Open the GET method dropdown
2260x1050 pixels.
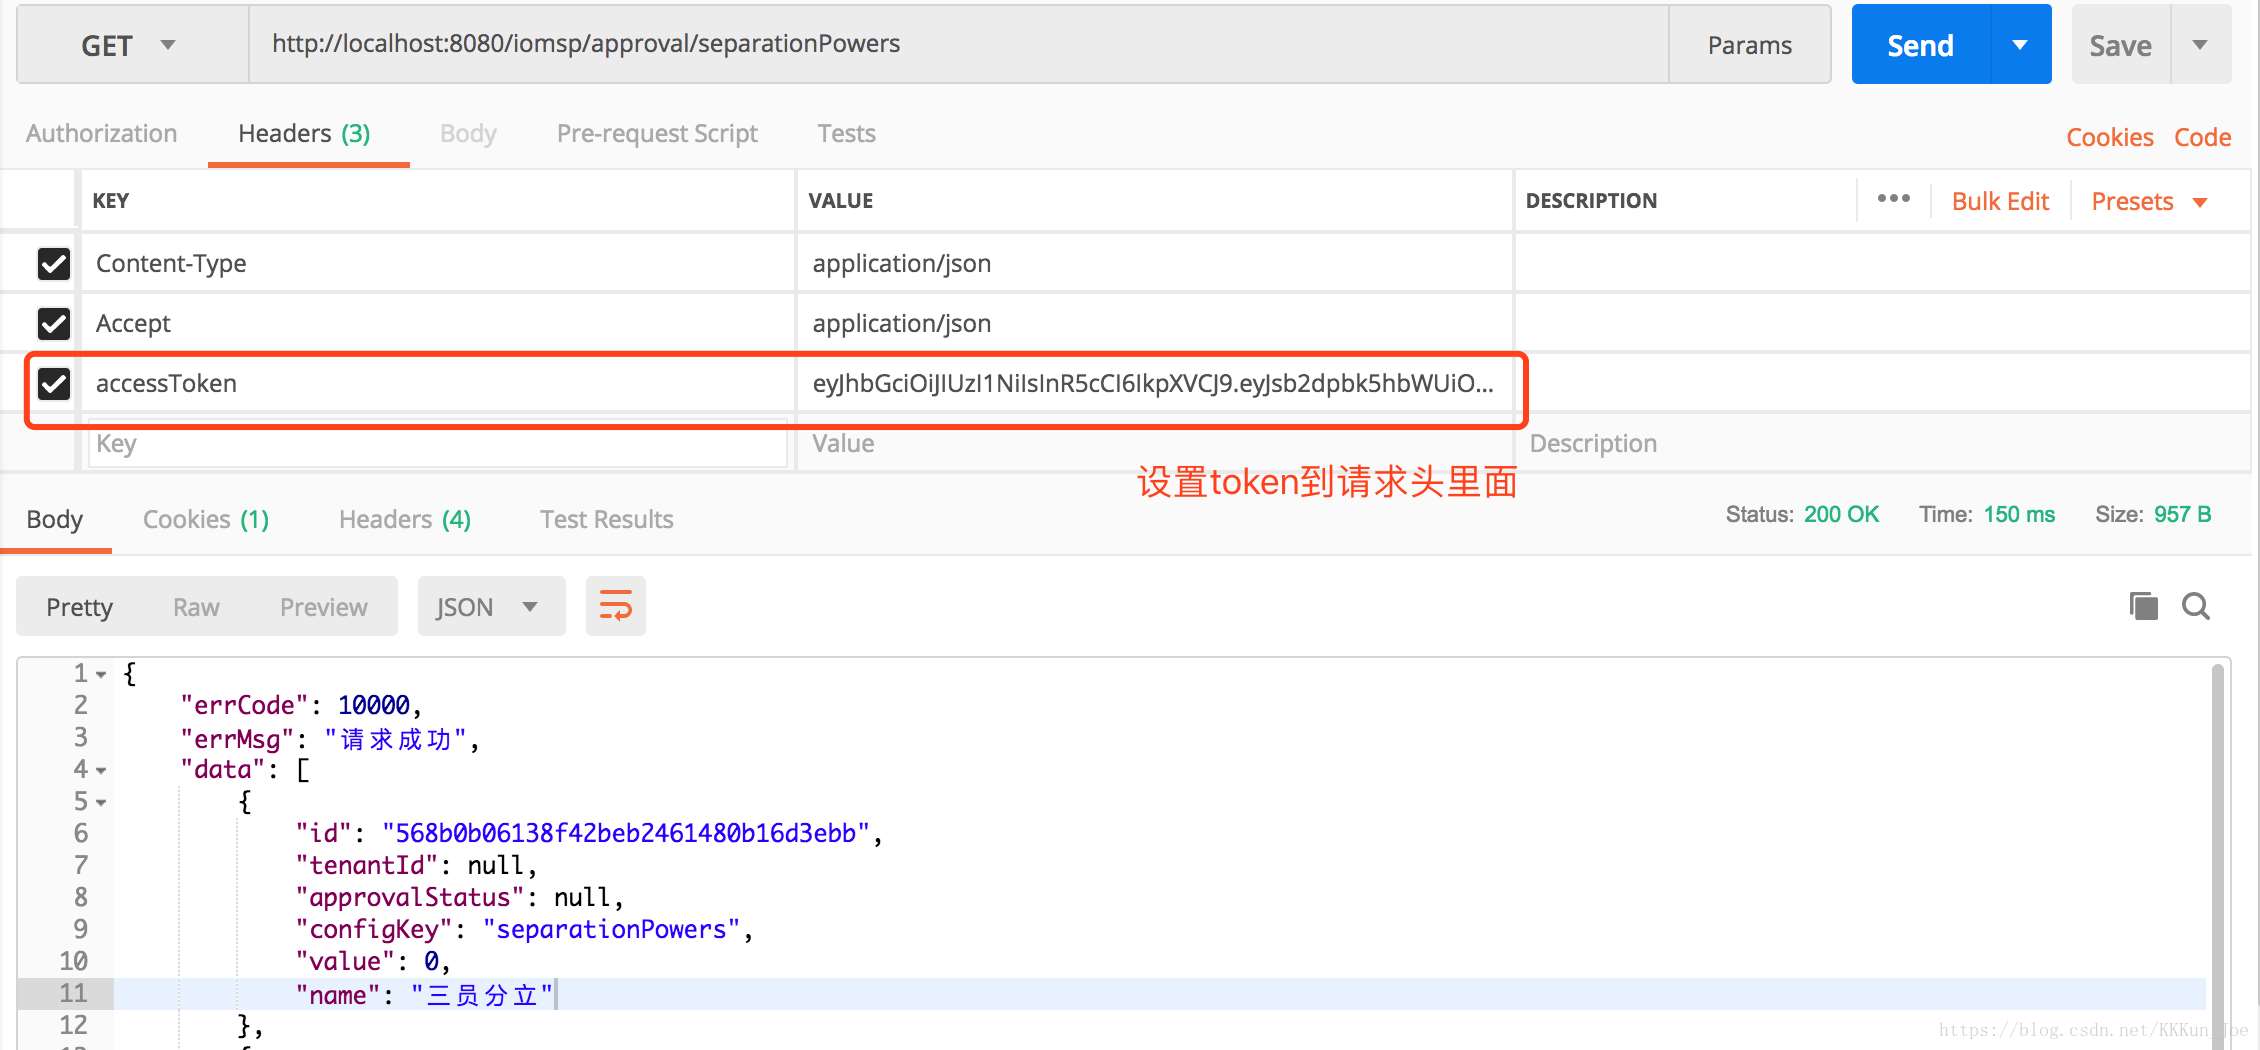coord(132,45)
